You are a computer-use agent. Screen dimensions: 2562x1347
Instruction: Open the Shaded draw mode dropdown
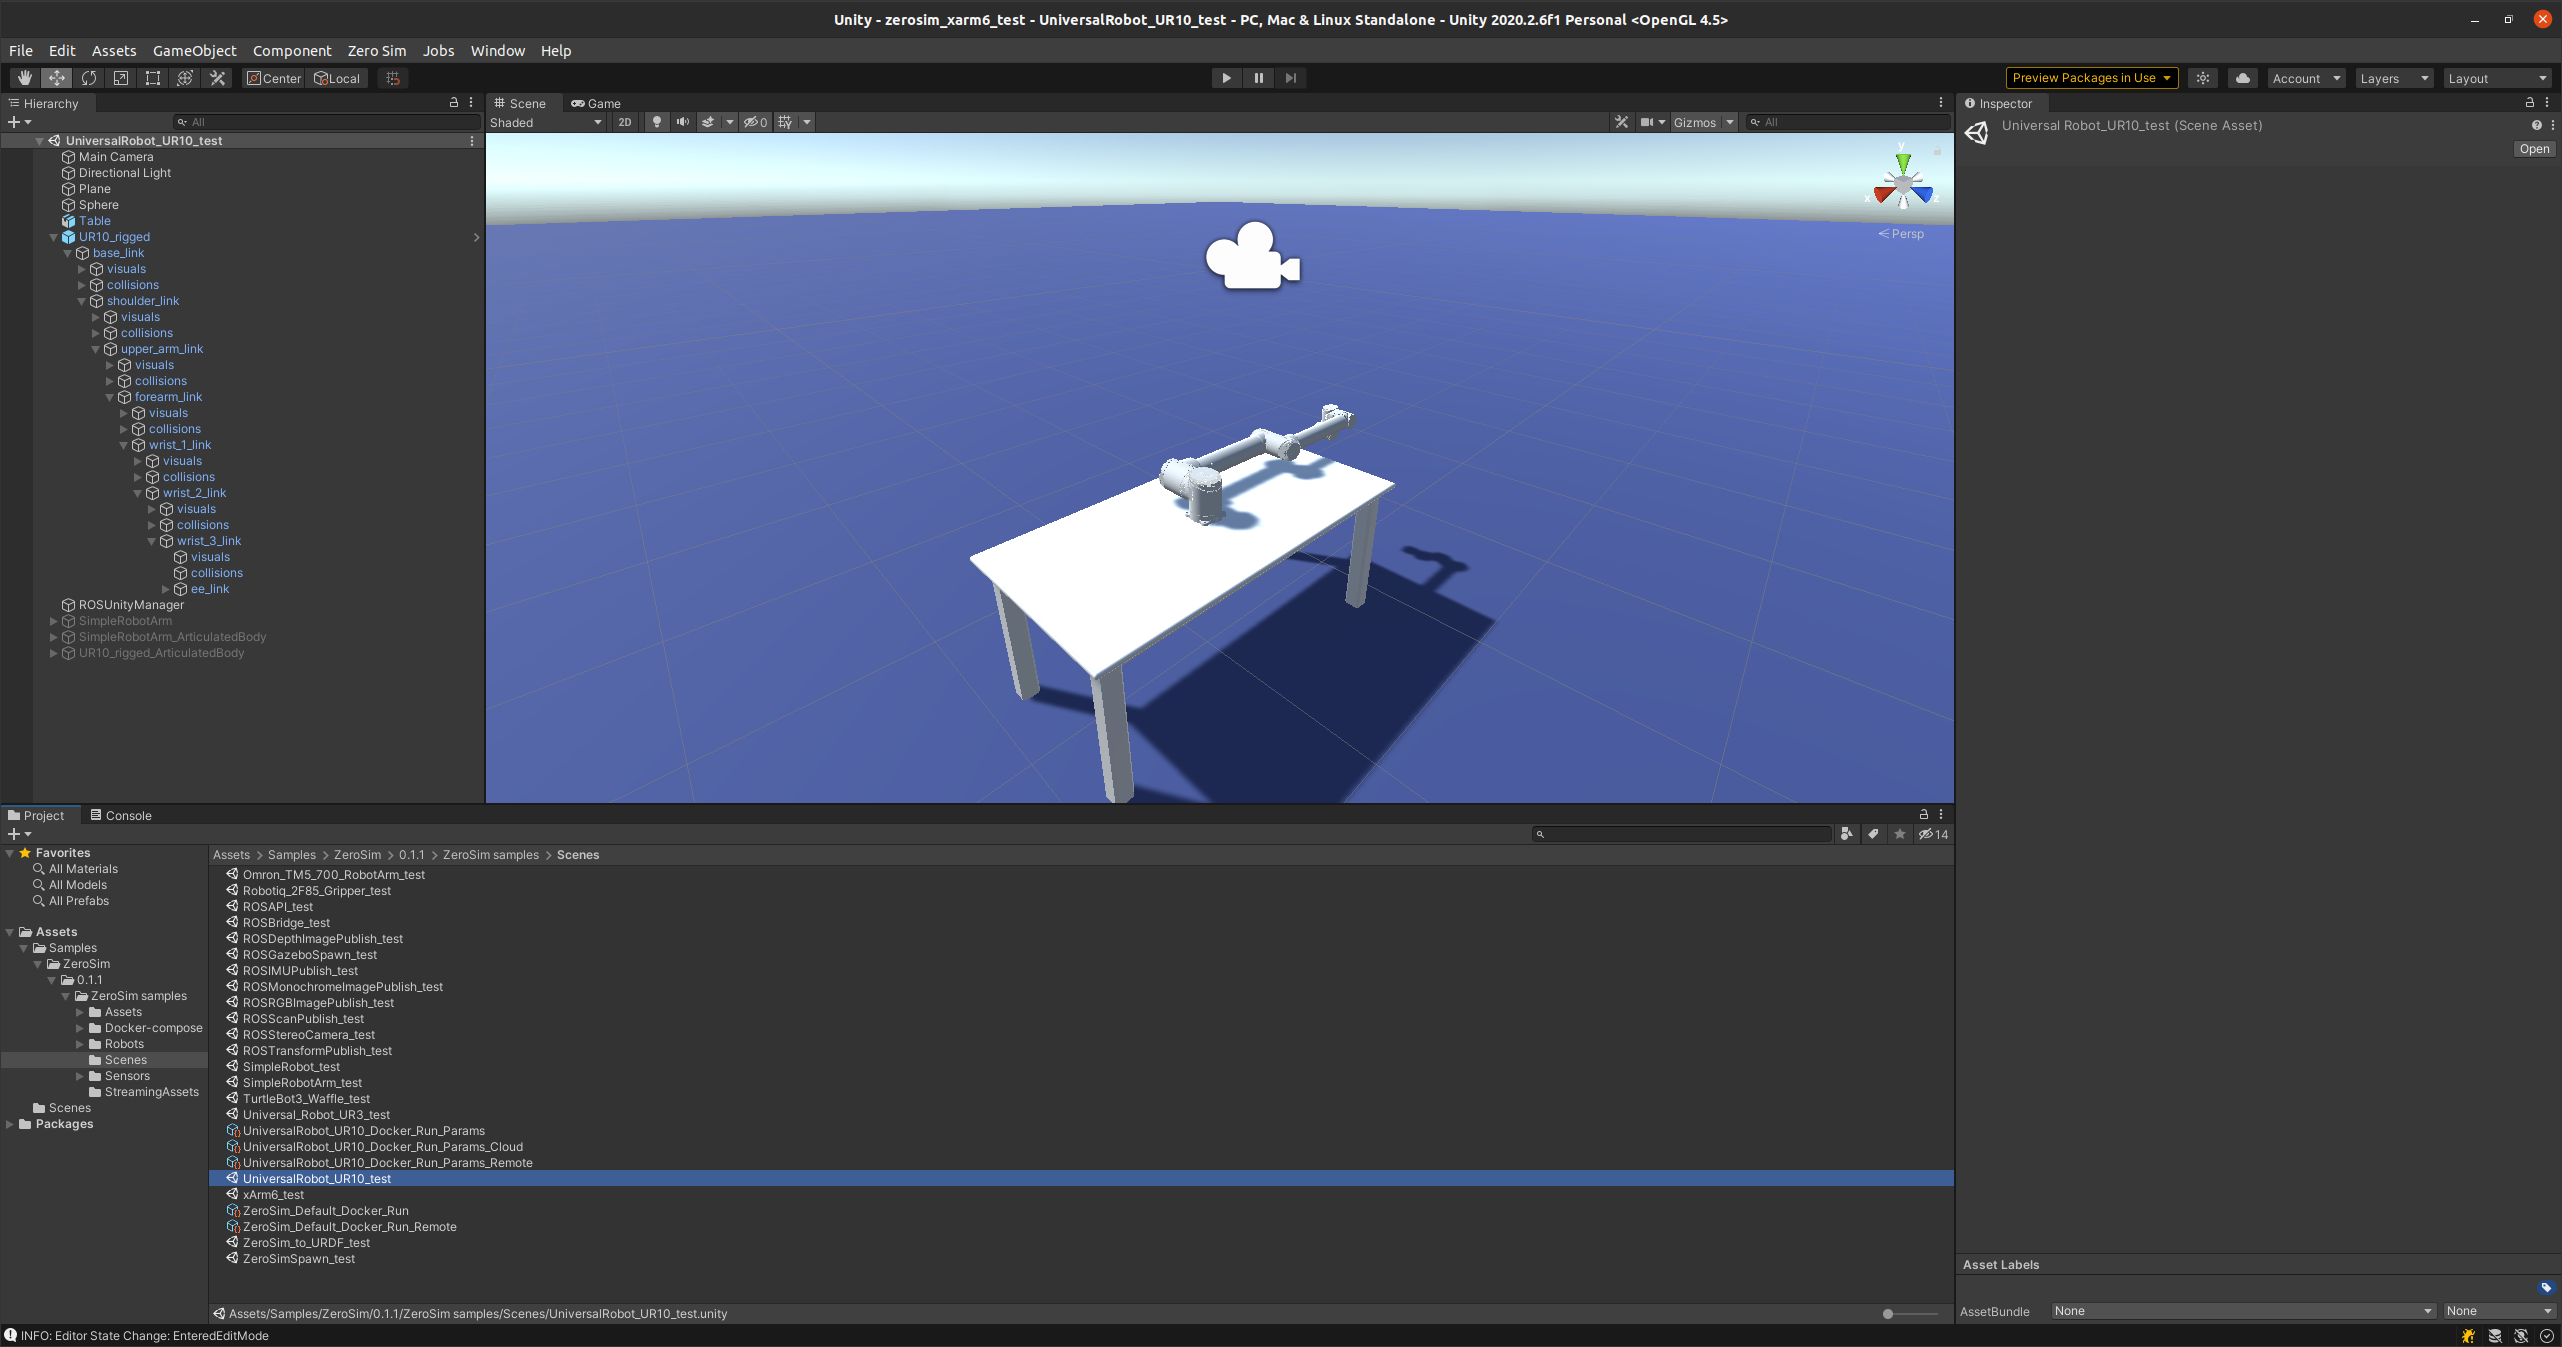(x=546, y=122)
